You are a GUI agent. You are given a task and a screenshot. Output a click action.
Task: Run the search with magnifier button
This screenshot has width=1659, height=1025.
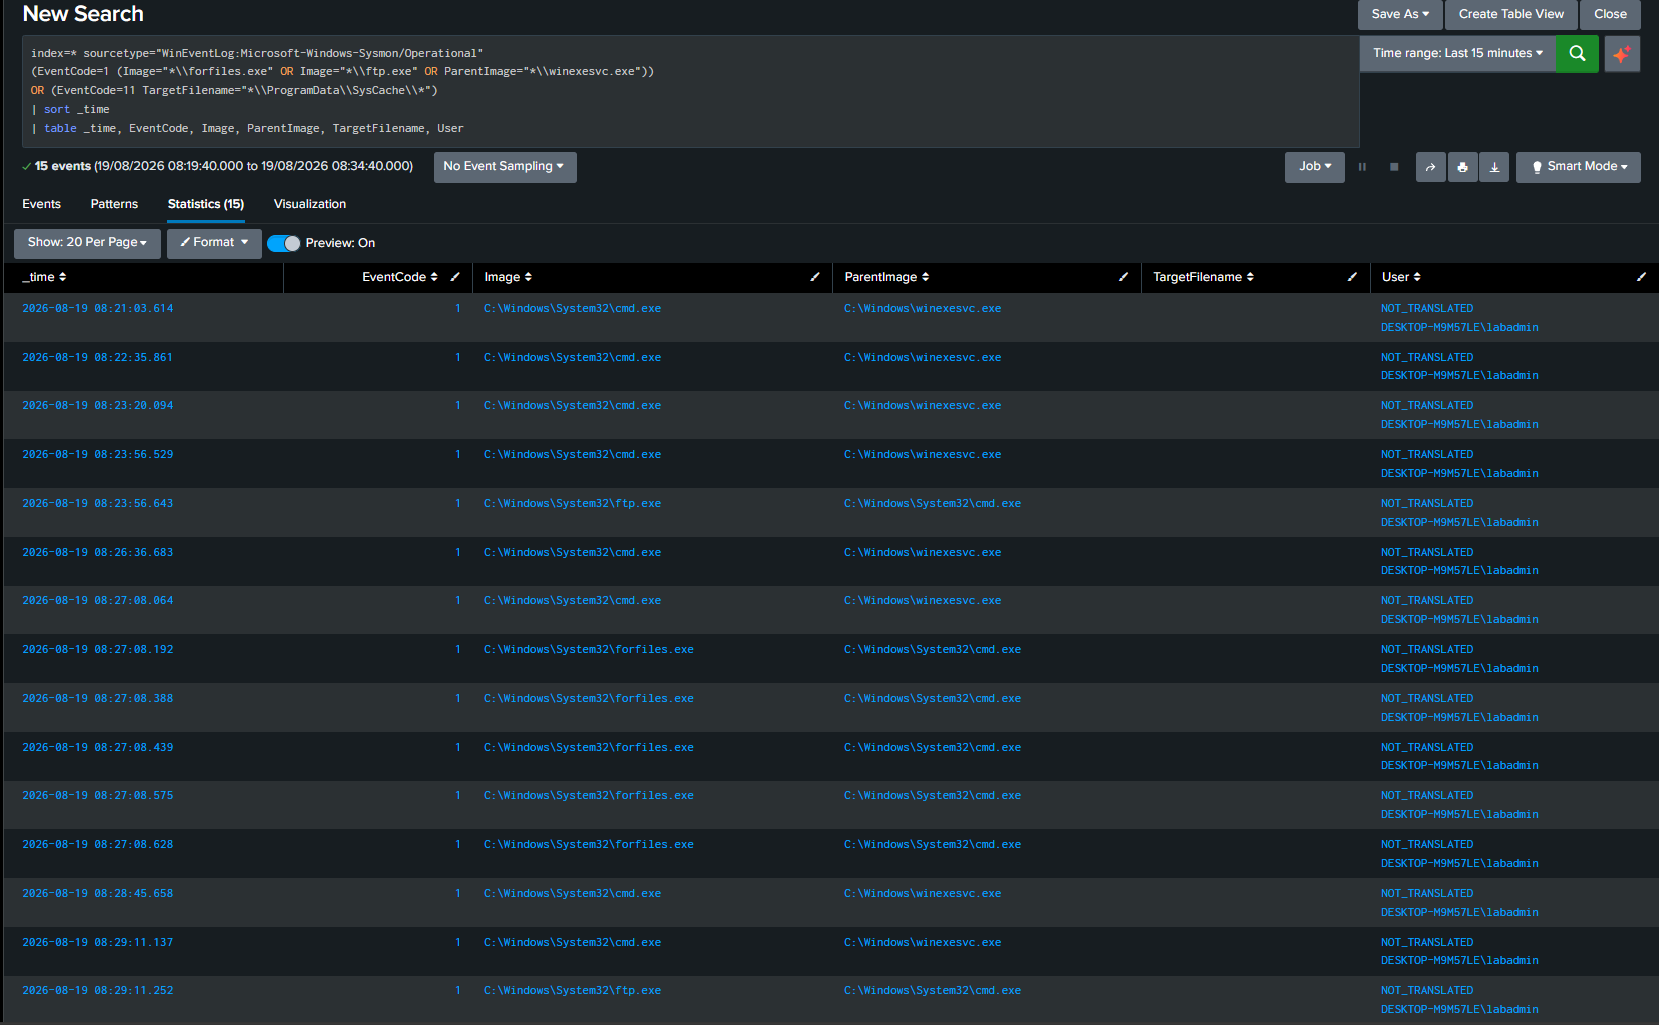1577,53
